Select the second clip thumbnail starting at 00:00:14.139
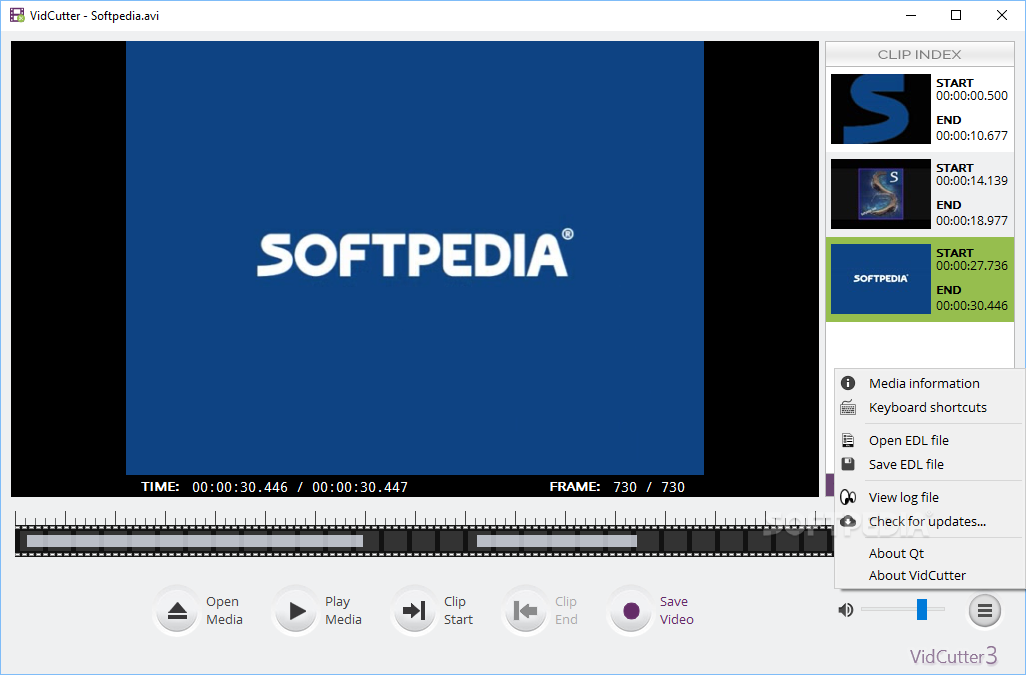Screen dimensions: 1026x675 coord(881,194)
